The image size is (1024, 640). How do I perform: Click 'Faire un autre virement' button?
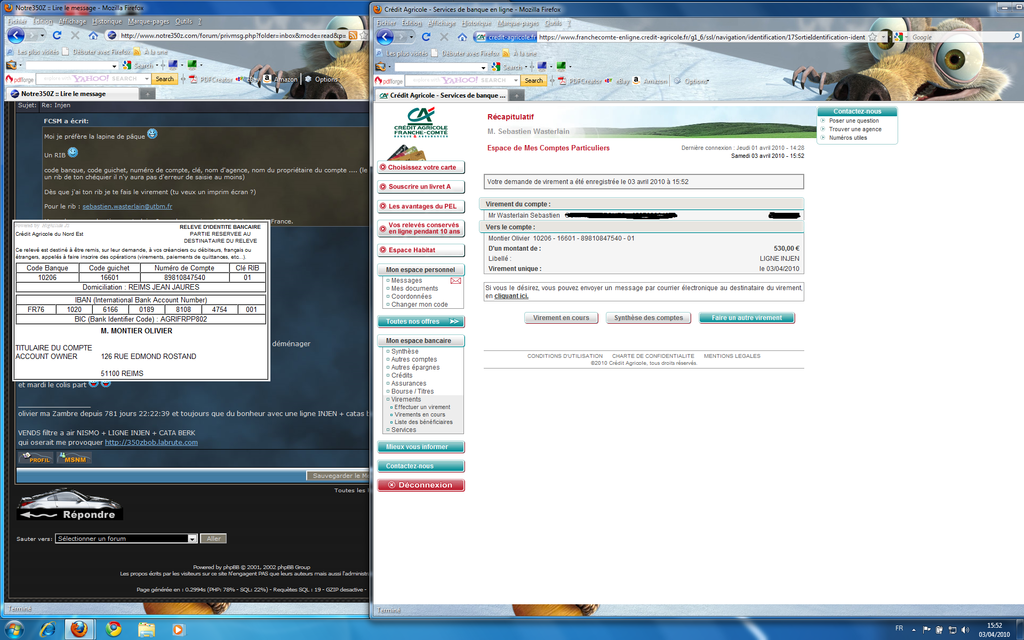click(x=746, y=318)
